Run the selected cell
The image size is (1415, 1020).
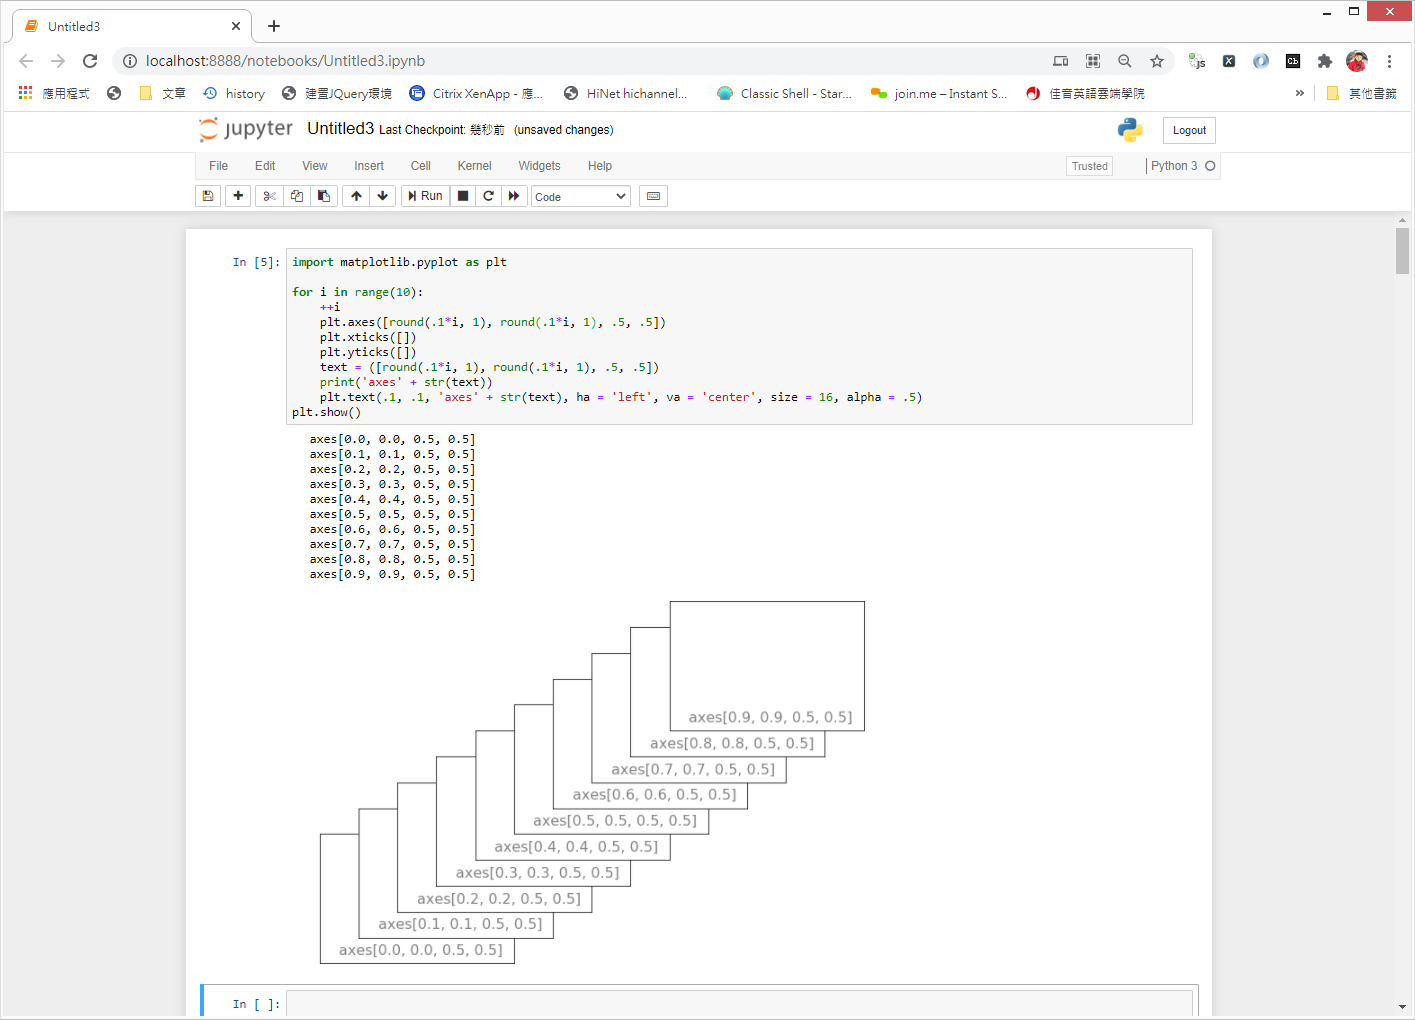[425, 196]
